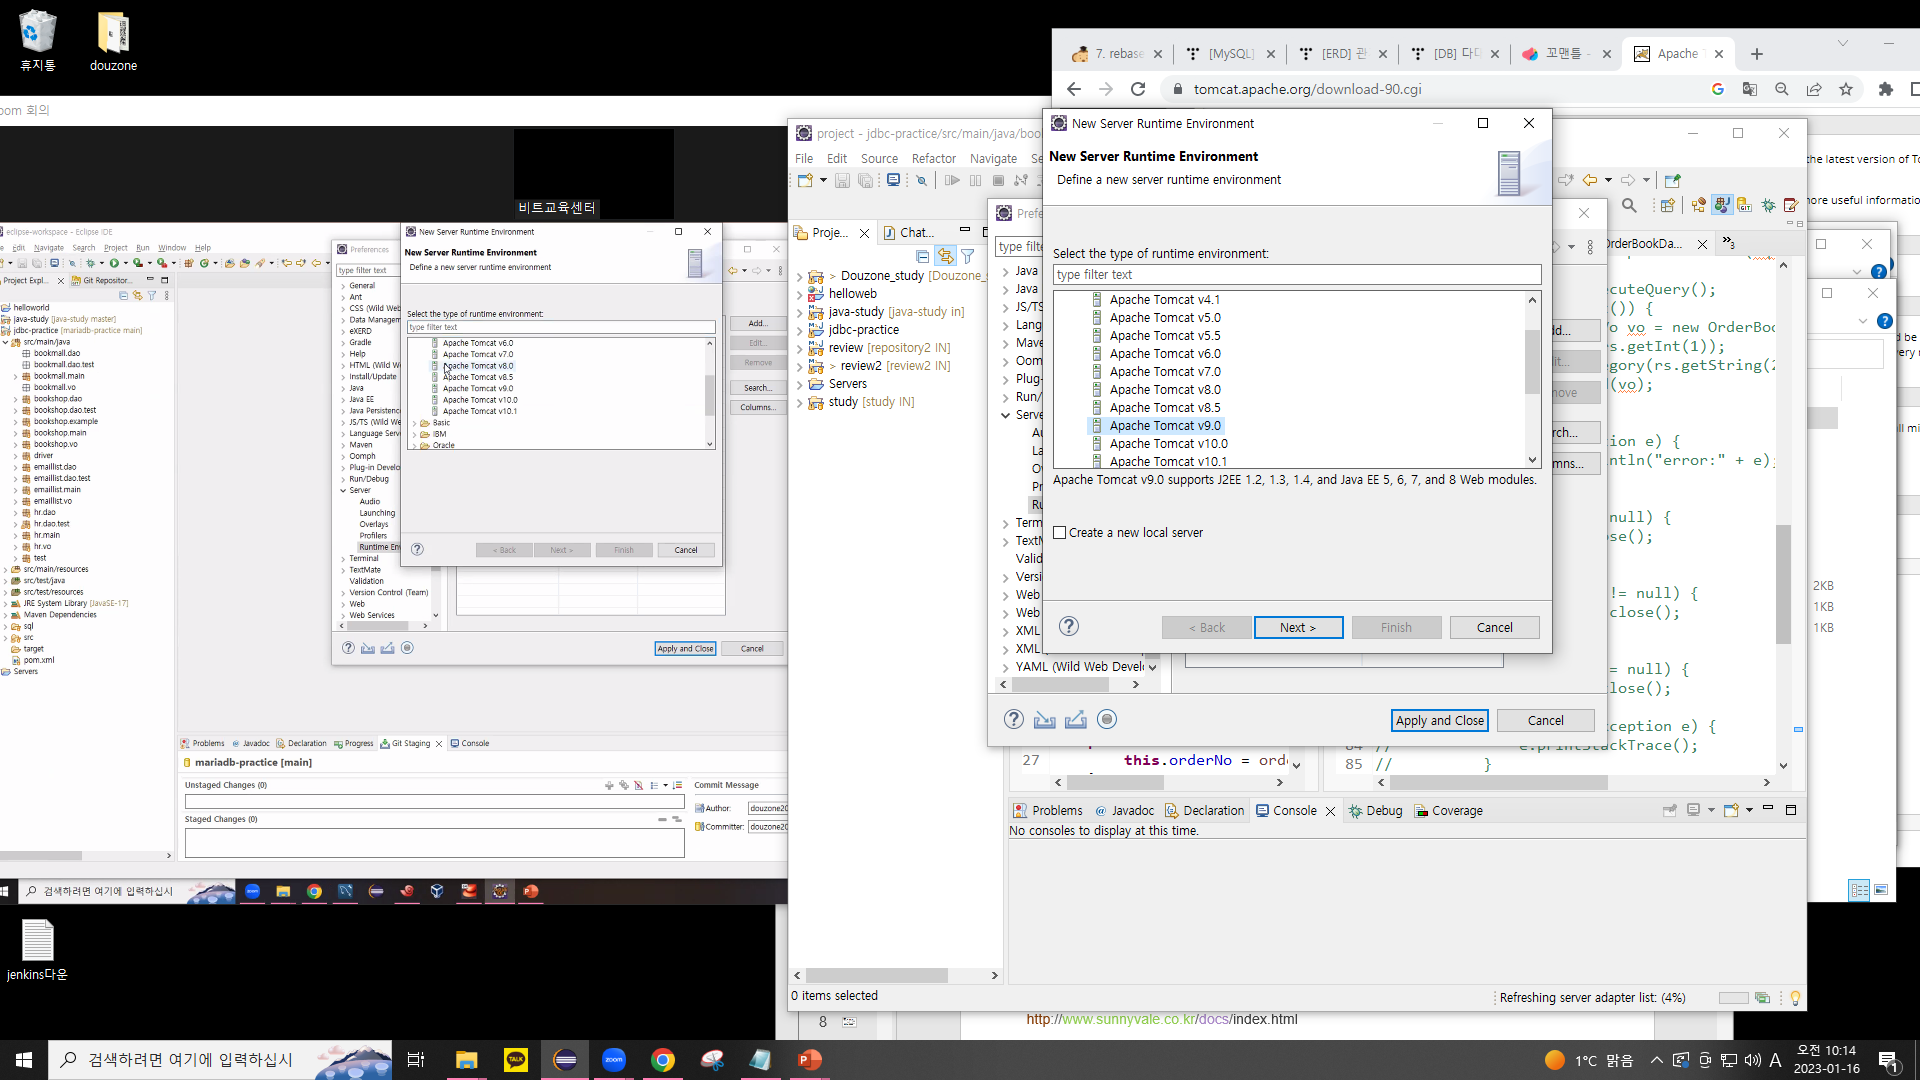Click the Next > button
Viewport: 1920px width, 1080px height.
(x=1297, y=628)
